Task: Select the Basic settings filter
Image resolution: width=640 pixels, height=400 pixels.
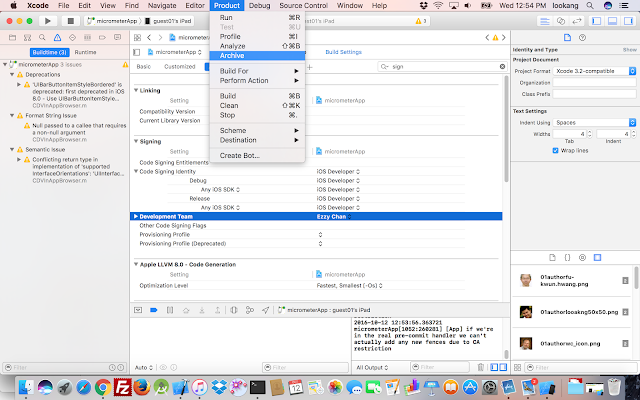Action: [x=144, y=67]
